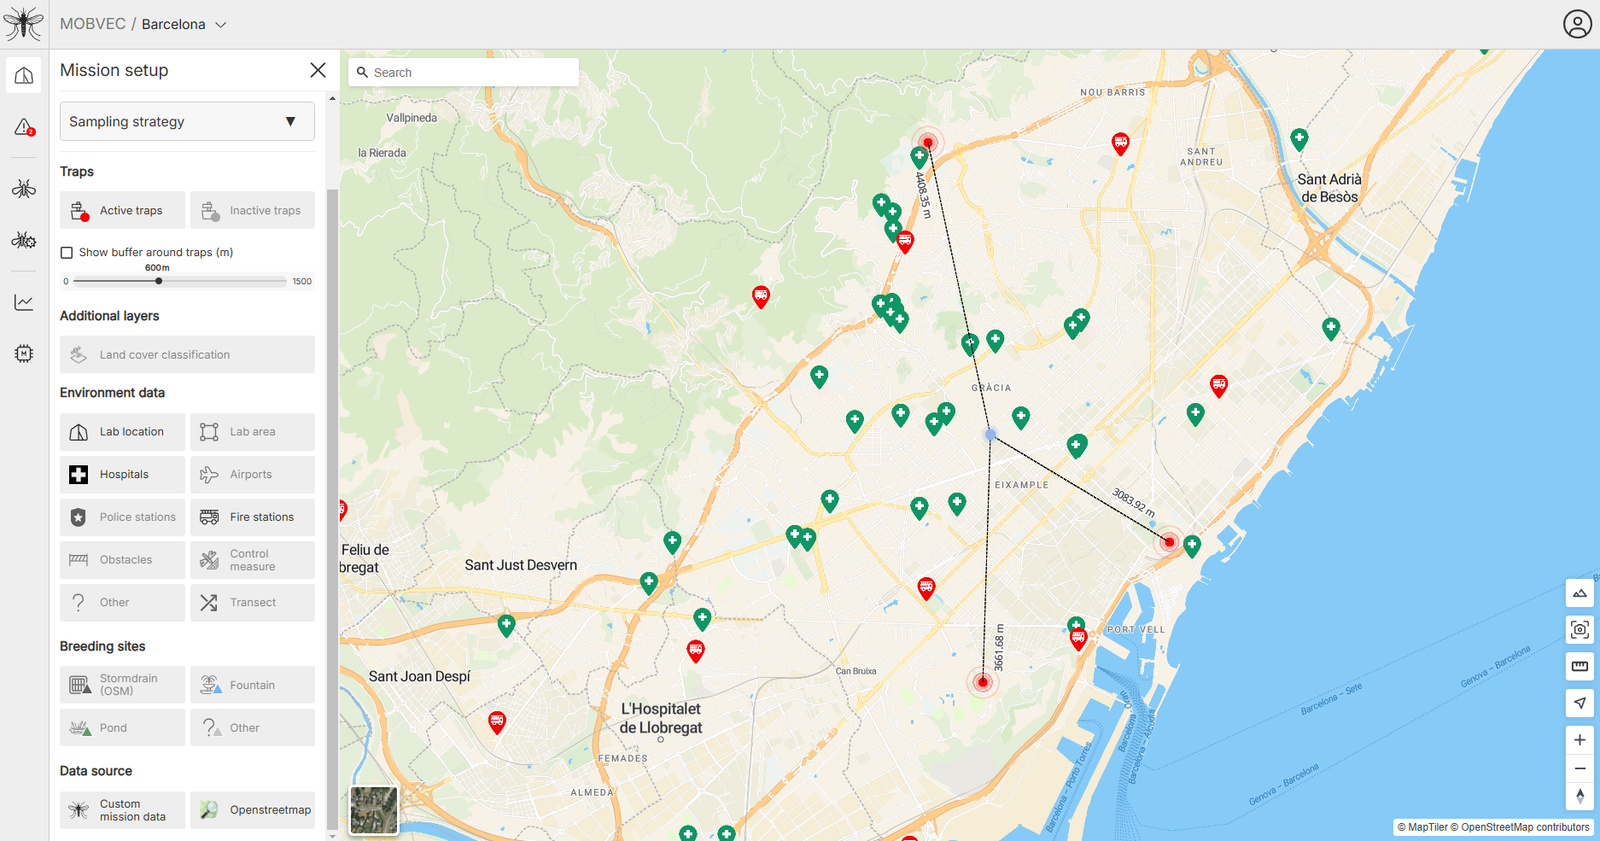Open the alerts warning sidebar icon

pyautogui.click(x=24, y=127)
